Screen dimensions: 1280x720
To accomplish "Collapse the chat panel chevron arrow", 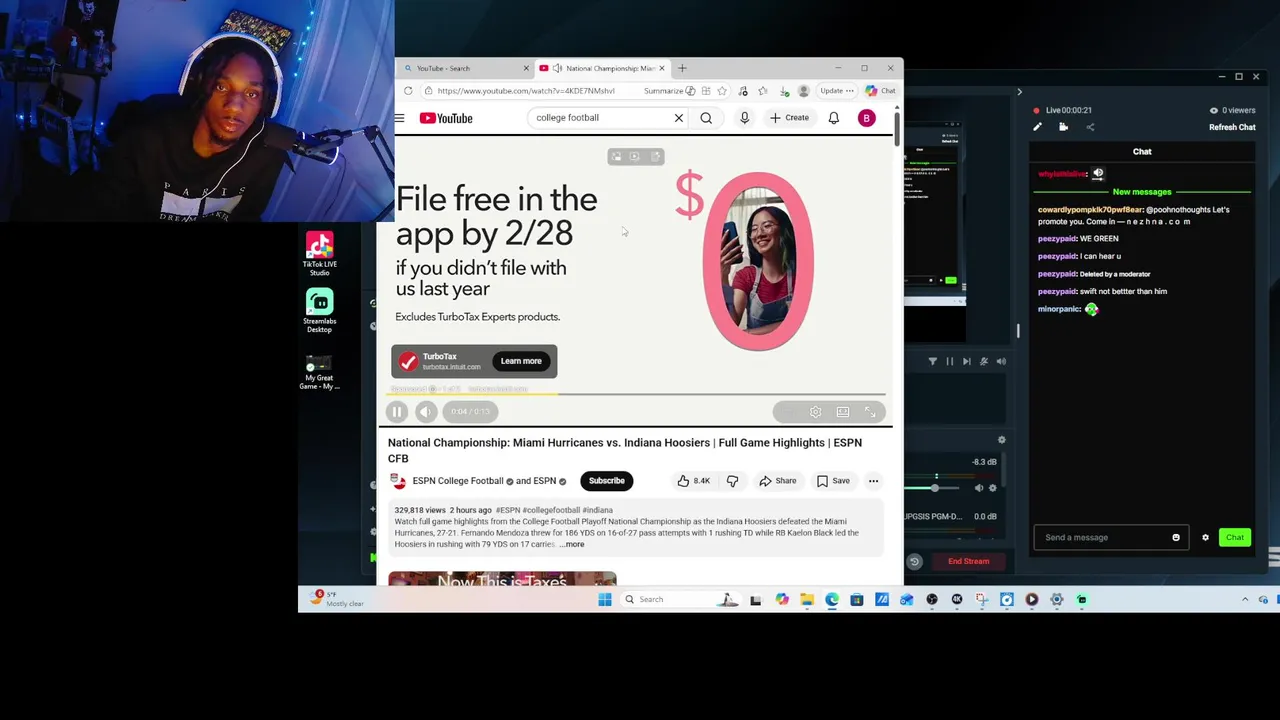I will pyautogui.click(x=1019, y=92).
